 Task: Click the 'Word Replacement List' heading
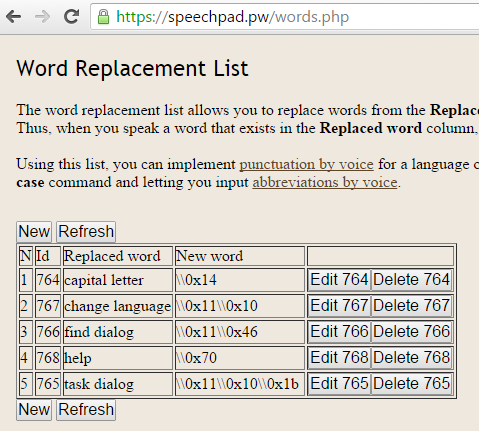[x=132, y=68]
